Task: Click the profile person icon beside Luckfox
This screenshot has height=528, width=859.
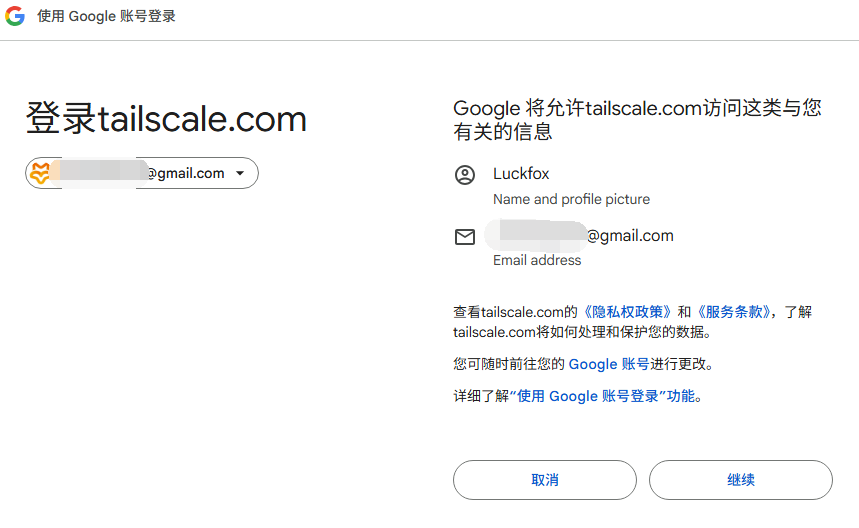Action: click(x=465, y=175)
